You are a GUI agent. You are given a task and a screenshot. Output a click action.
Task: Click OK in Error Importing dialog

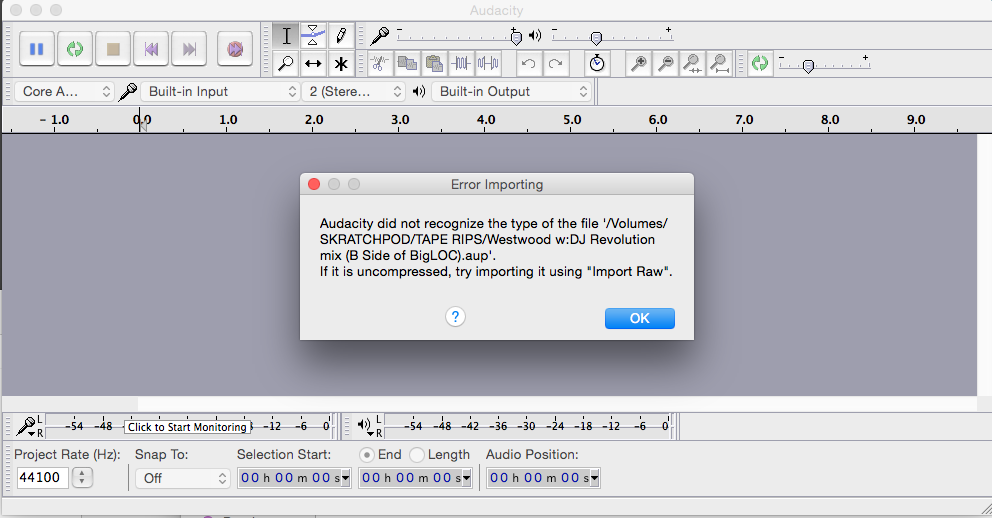coord(640,318)
